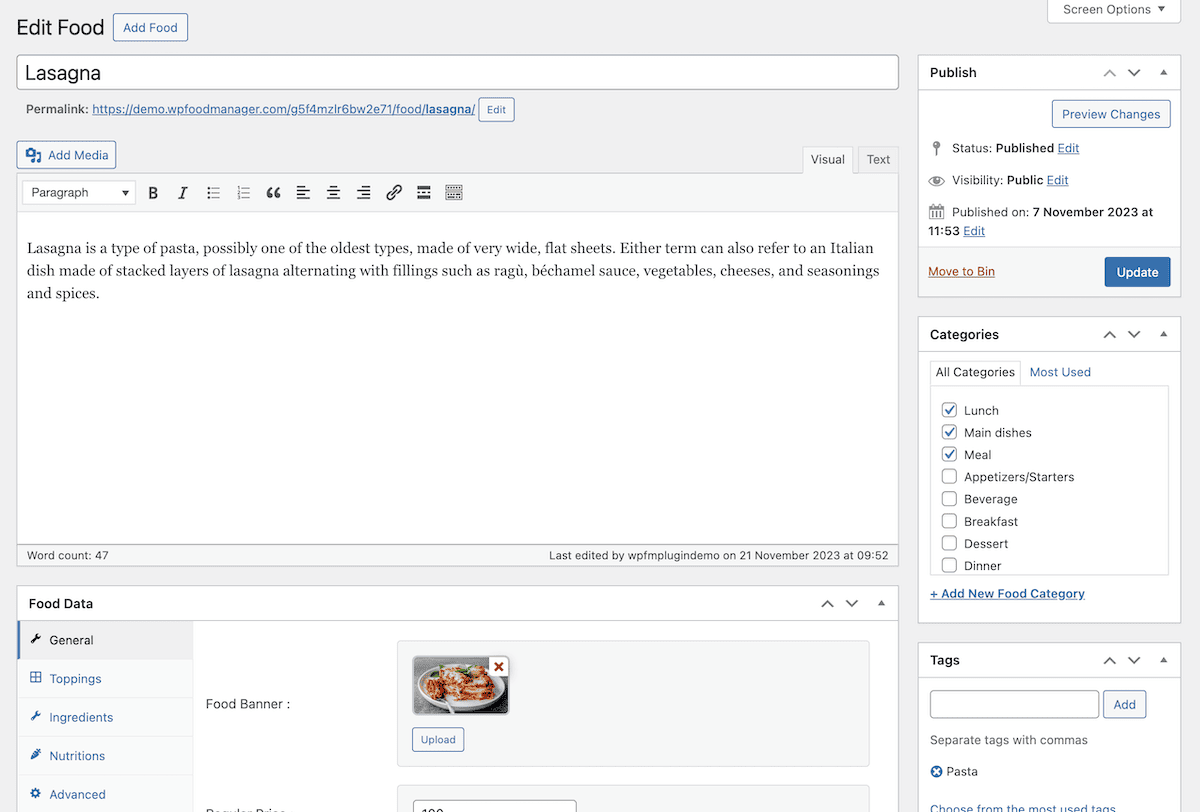
Task: Check the Breakfast category
Action: pos(949,521)
